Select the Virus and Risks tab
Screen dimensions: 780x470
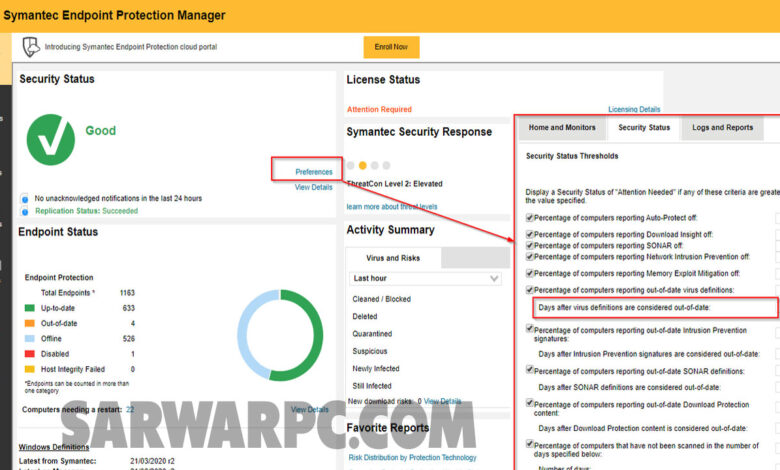pyautogui.click(x=393, y=258)
